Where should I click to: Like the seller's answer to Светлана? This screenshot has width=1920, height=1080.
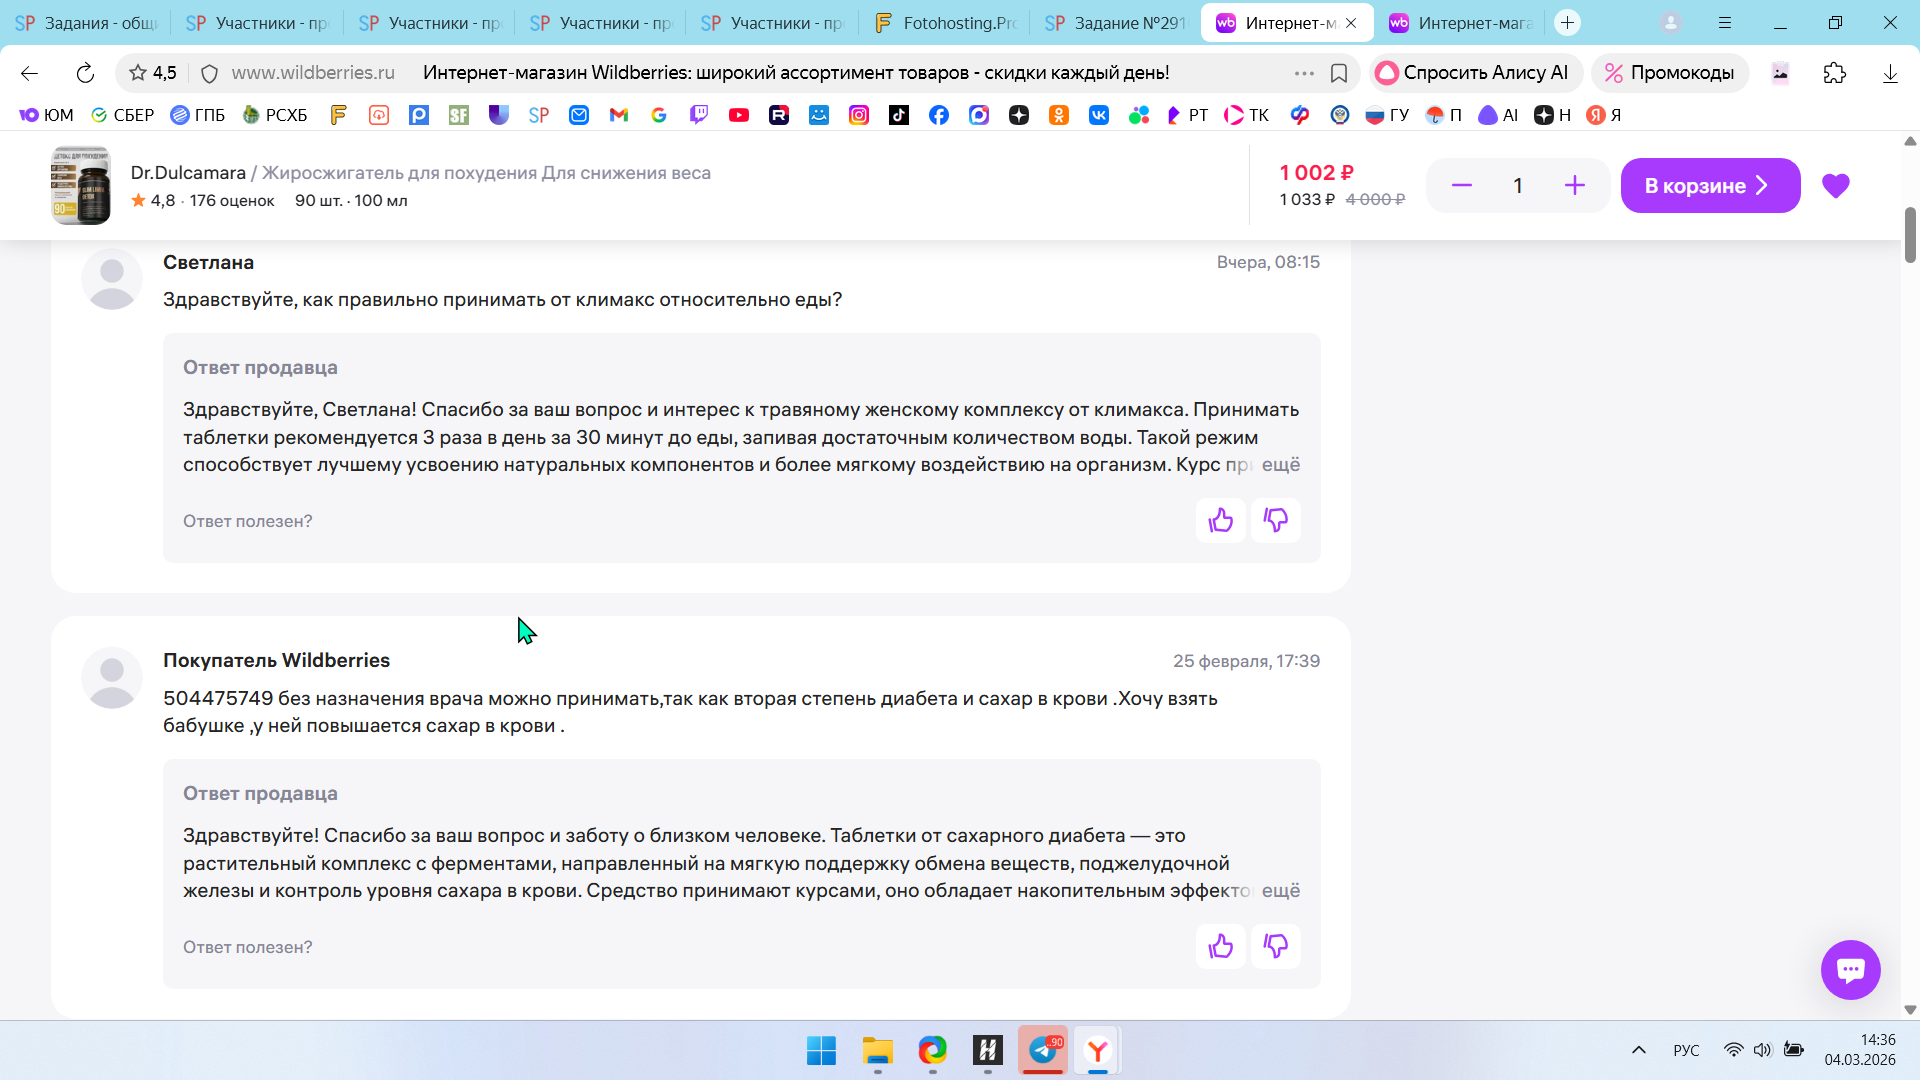coord(1220,520)
